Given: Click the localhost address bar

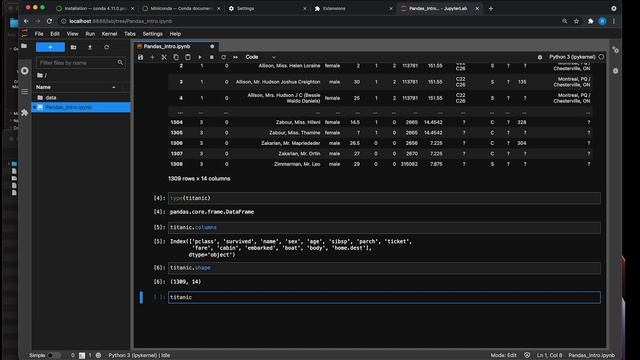Looking at the screenshot, I should pos(310,21).
